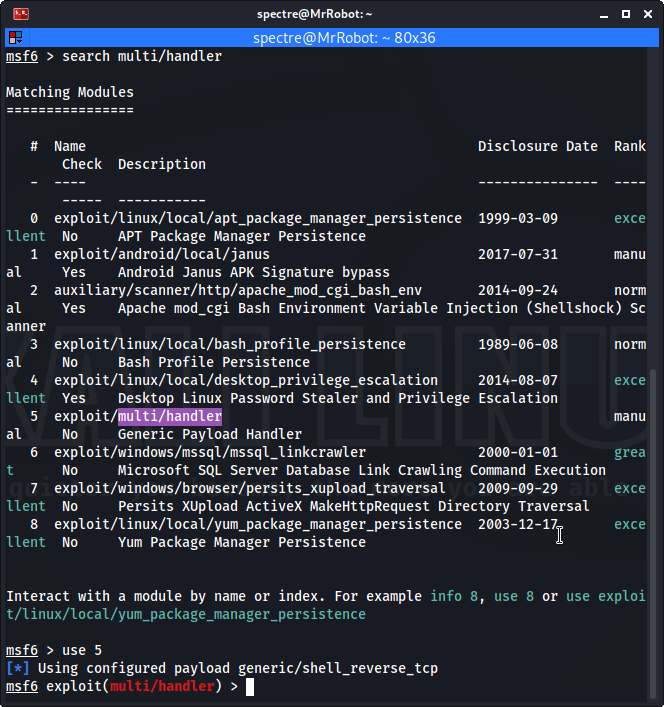Click the date 1989-06-08
This screenshot has width=664, height=707.
pos(518,344)
